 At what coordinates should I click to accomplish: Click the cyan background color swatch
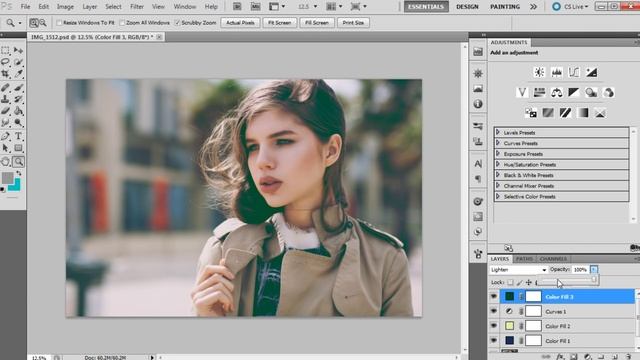16,186
